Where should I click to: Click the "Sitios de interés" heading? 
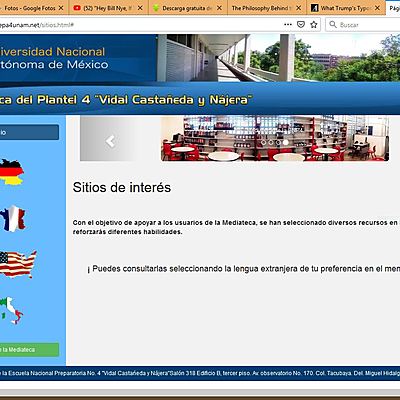coord(122,187)
